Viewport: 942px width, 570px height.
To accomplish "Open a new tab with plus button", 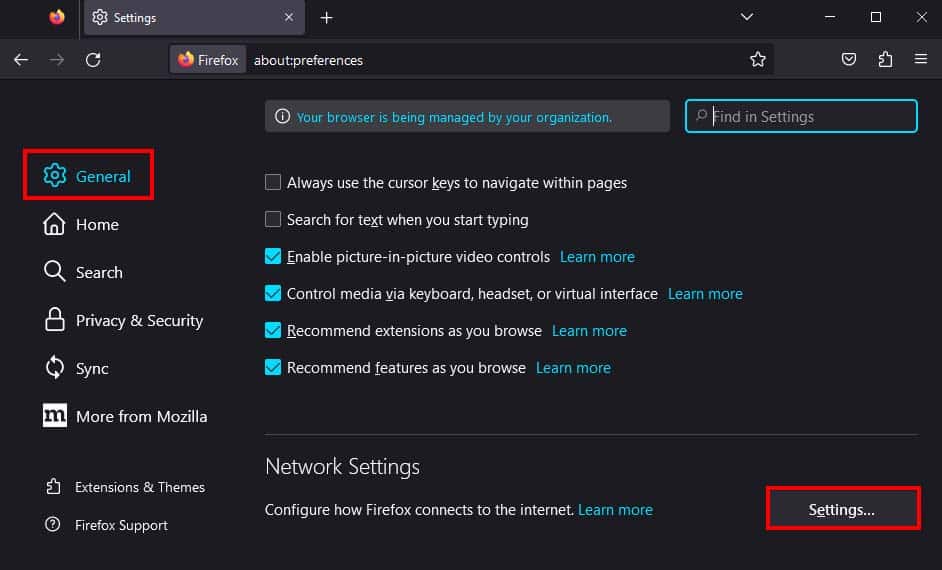I will click(x=326, y=18).
